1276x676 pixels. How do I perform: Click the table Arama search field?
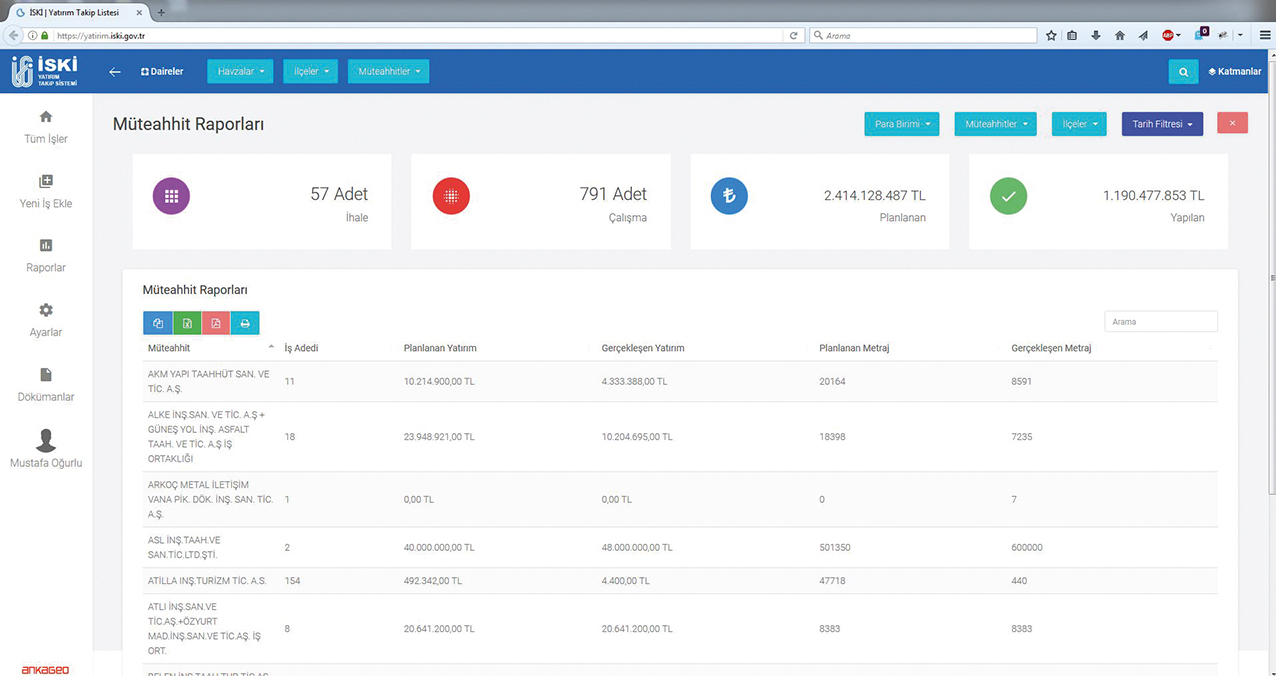coord(1160,322)
